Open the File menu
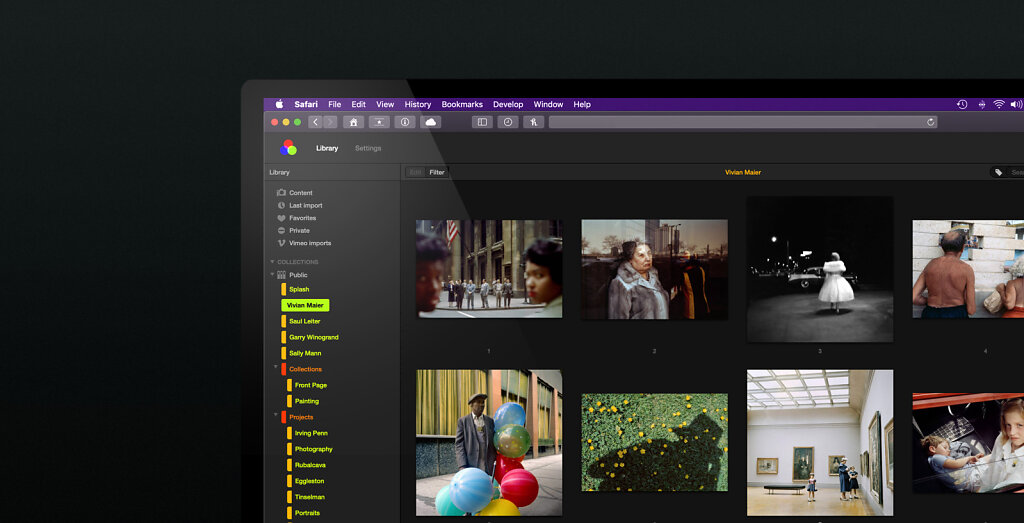Viewport: 1024px width, 523px height. coord(334,104)
